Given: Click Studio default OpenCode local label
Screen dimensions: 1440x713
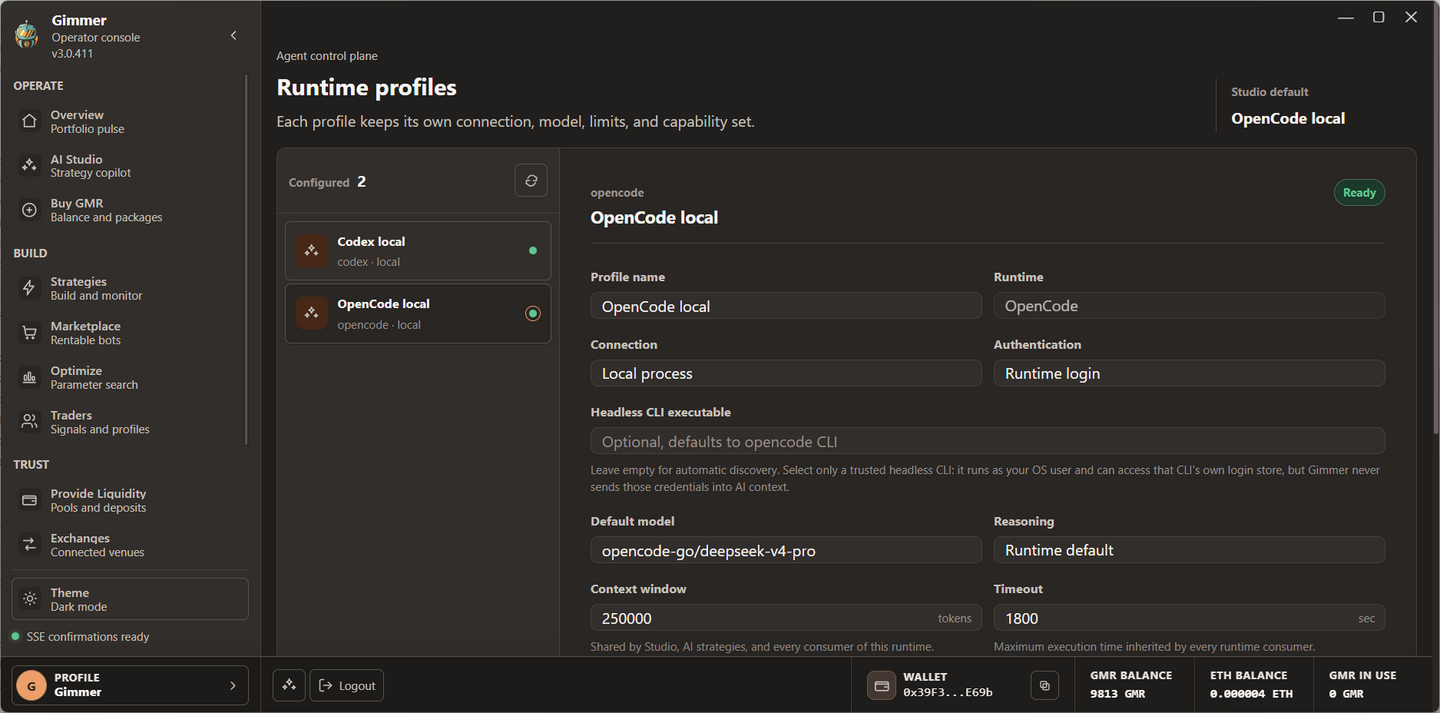Looking at the screenshot, I should (1288, 118).
